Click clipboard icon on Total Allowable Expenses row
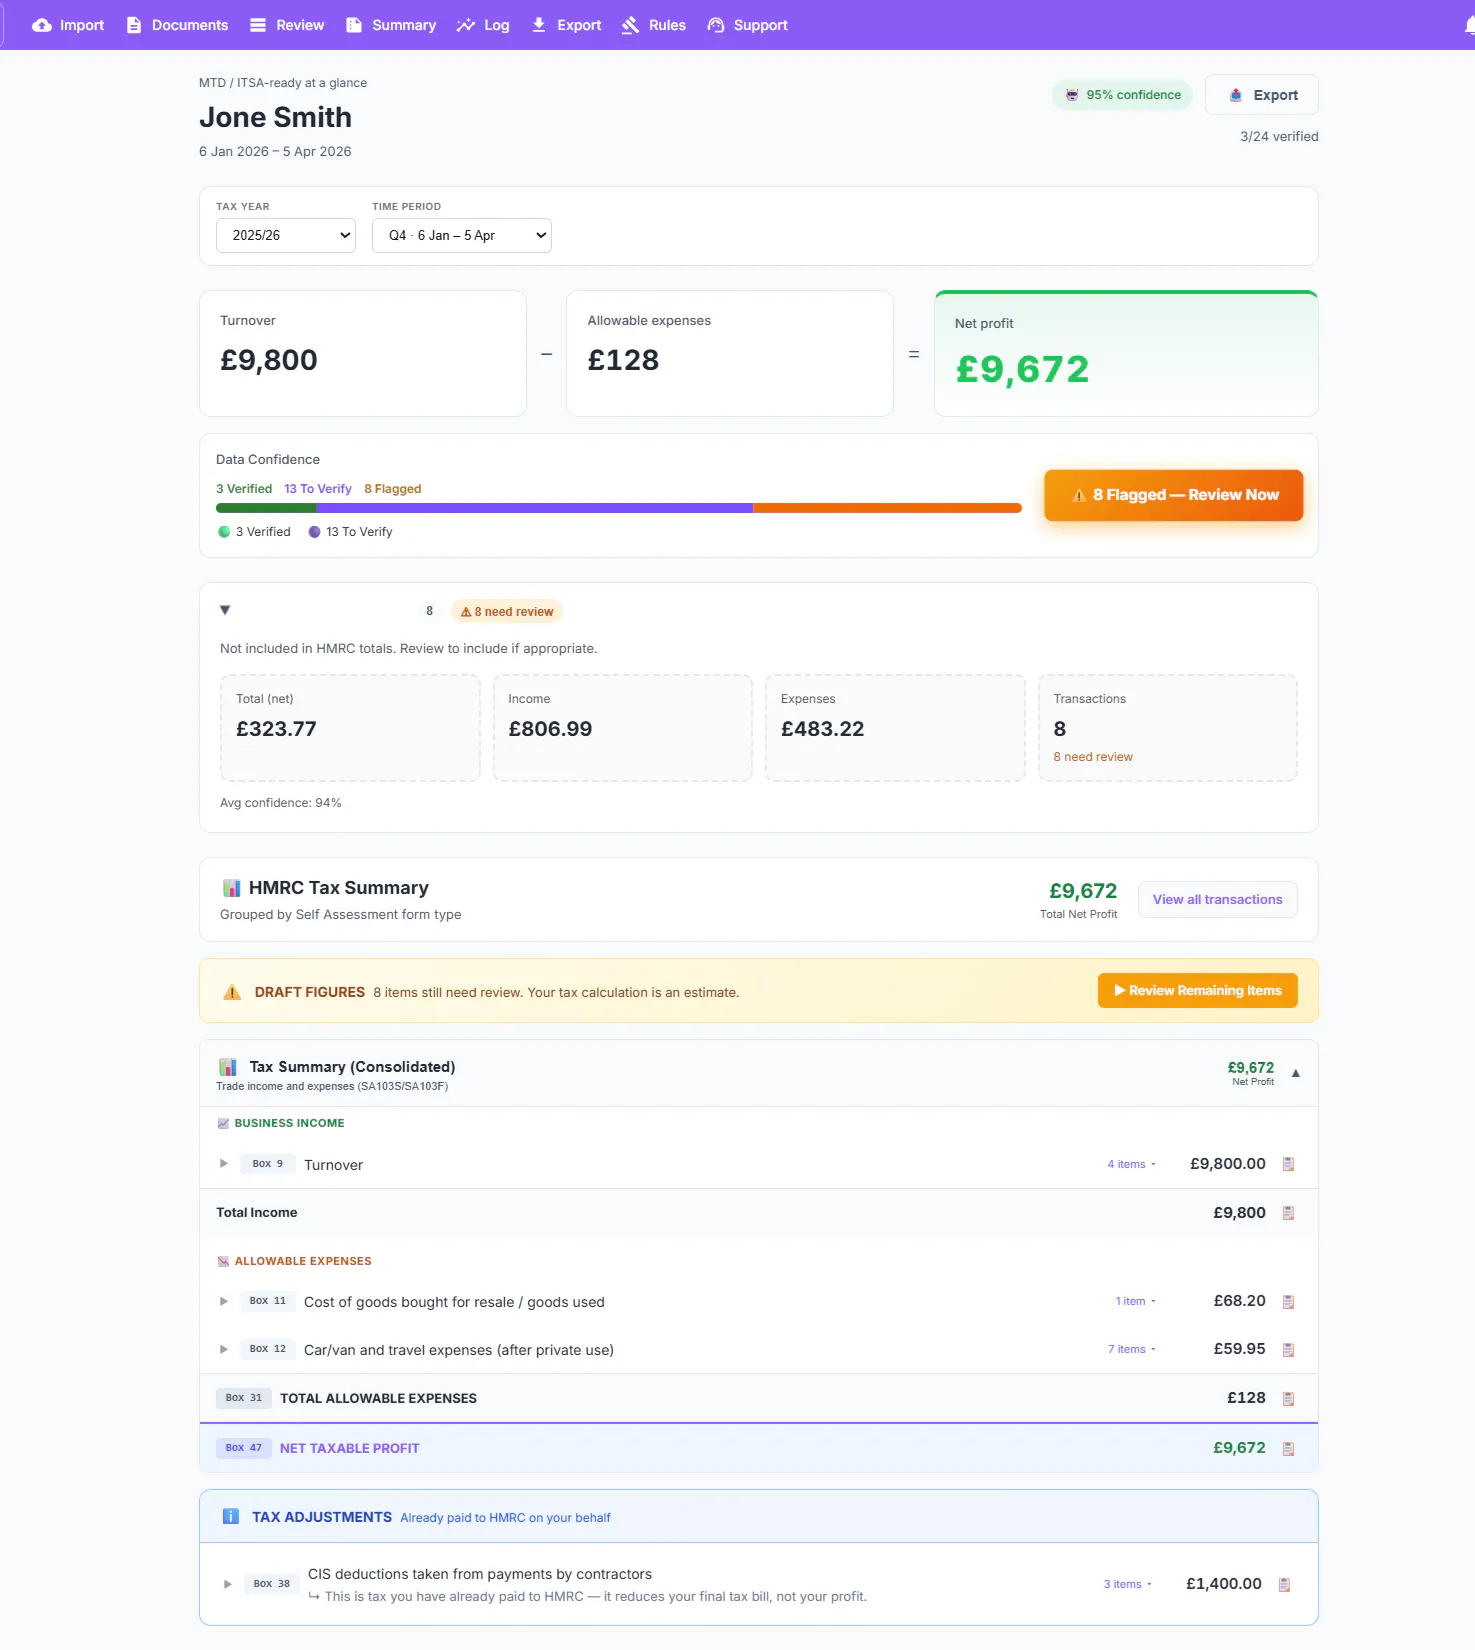 [x=1288, y=1399]
